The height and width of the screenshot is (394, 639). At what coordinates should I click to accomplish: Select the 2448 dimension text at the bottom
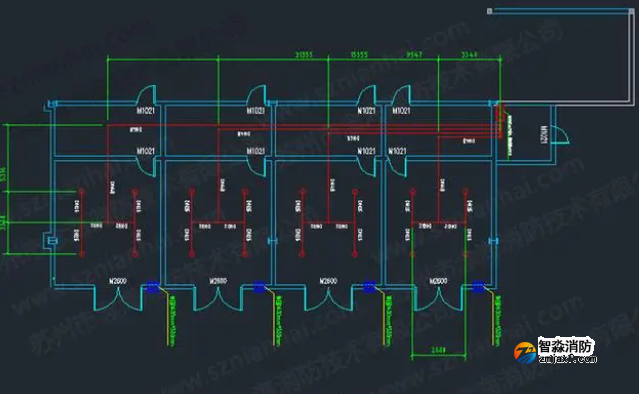click(x=438, y=350)
